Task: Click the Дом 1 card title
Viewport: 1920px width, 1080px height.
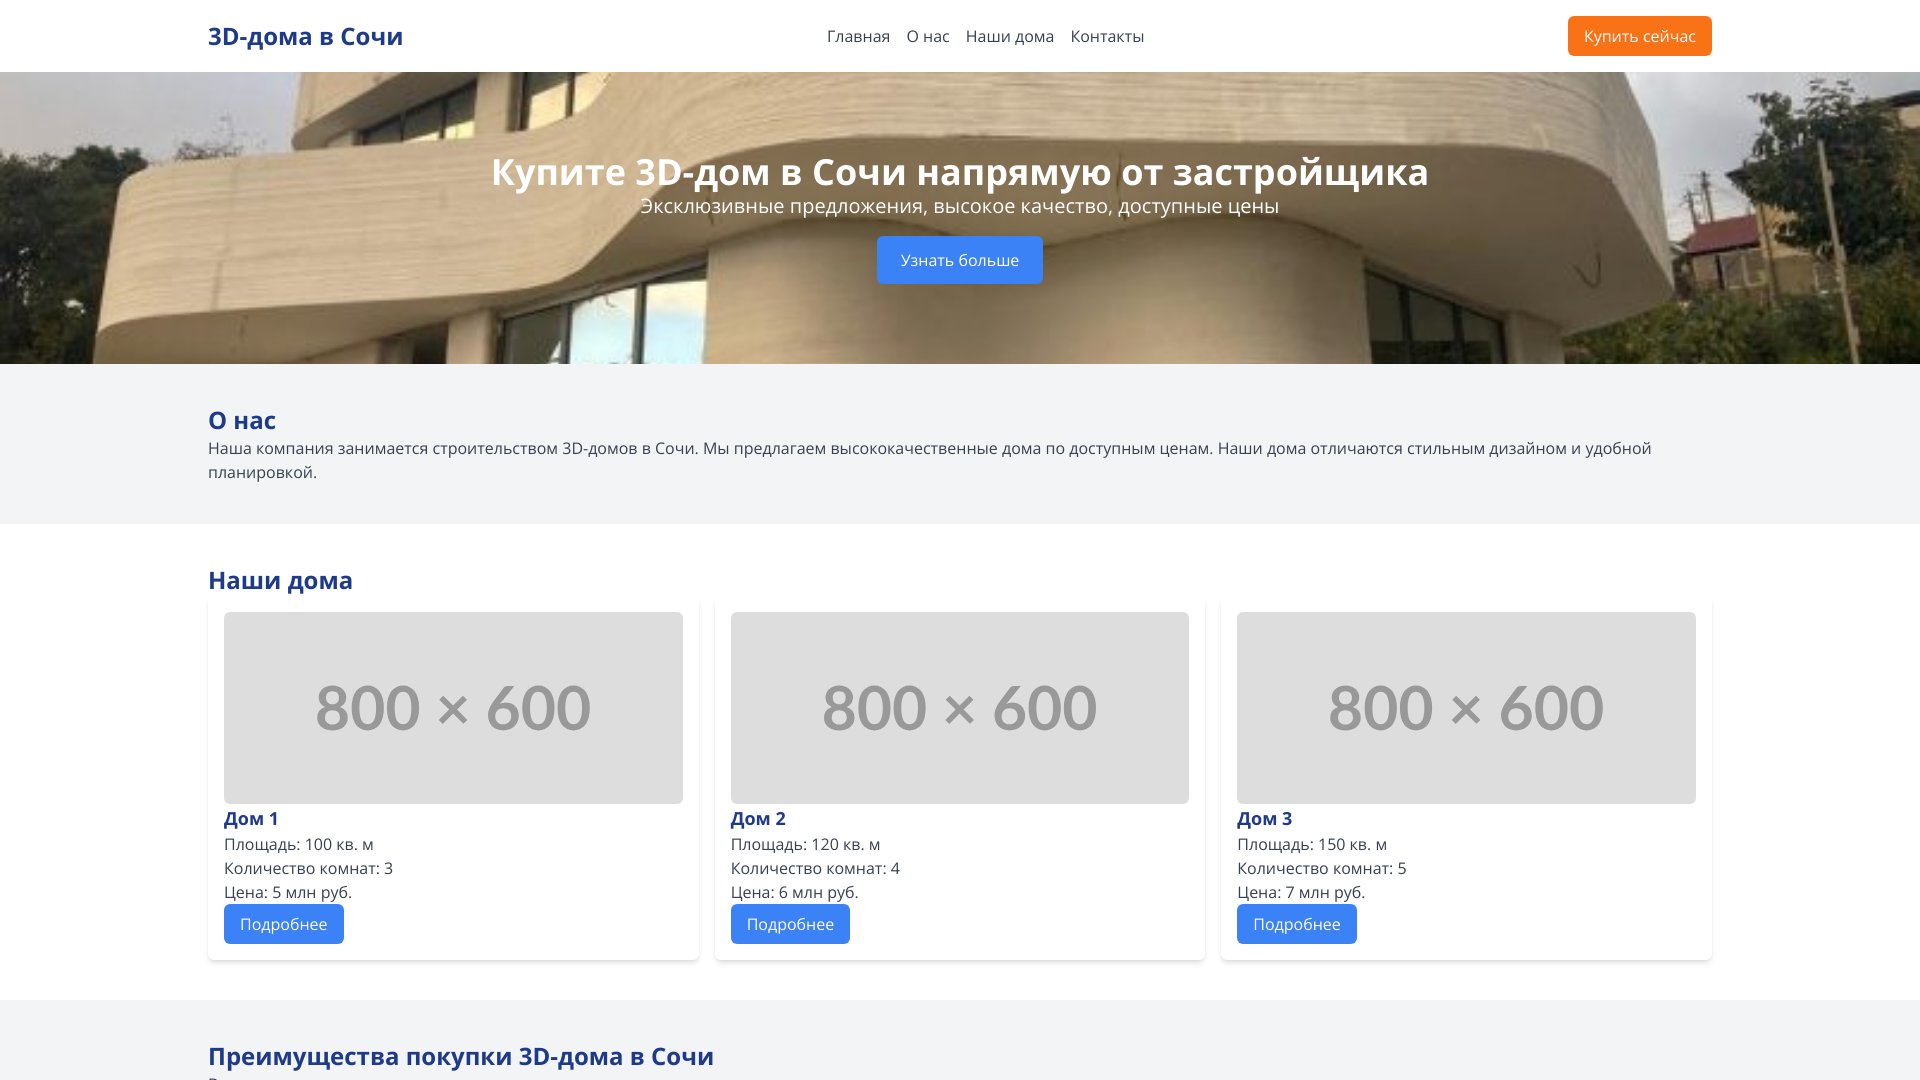Action: click(x=251, y=819)
